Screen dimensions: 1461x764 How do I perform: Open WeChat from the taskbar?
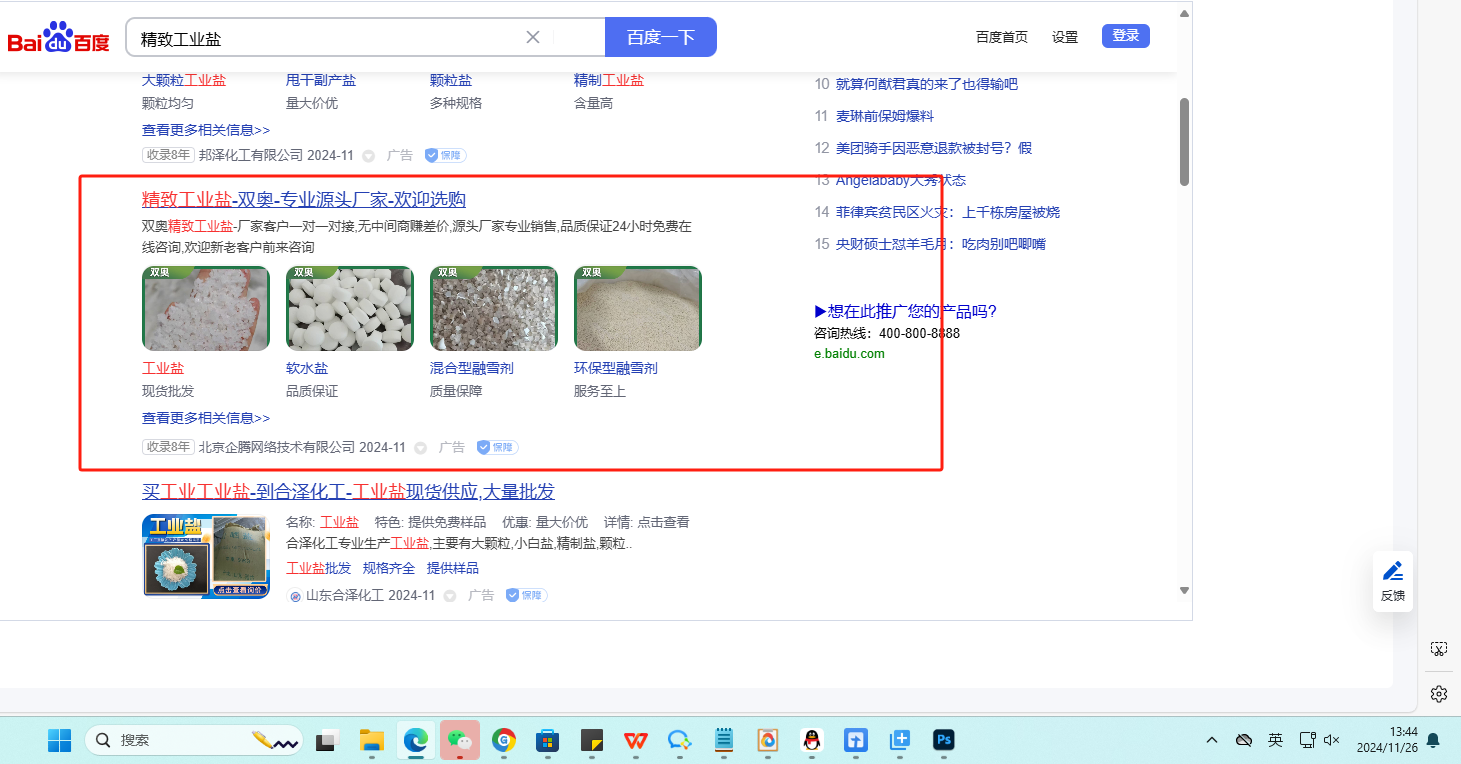[x=460, y=740]
